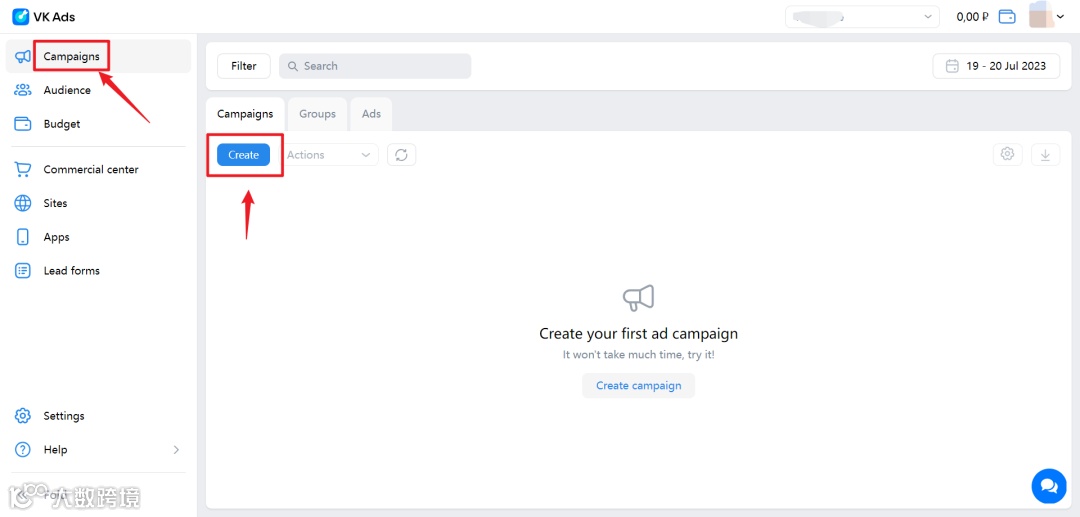Expand the profile avatar menu

tap(1048, 16)
